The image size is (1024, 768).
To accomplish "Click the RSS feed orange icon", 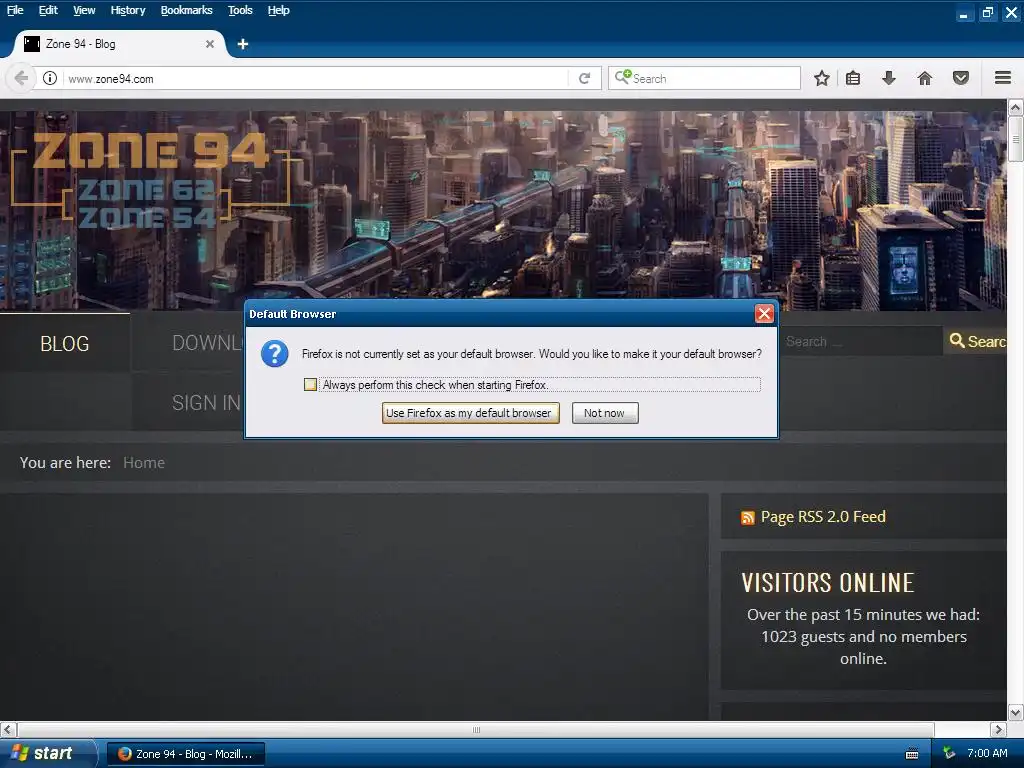I will coord(748,518).
